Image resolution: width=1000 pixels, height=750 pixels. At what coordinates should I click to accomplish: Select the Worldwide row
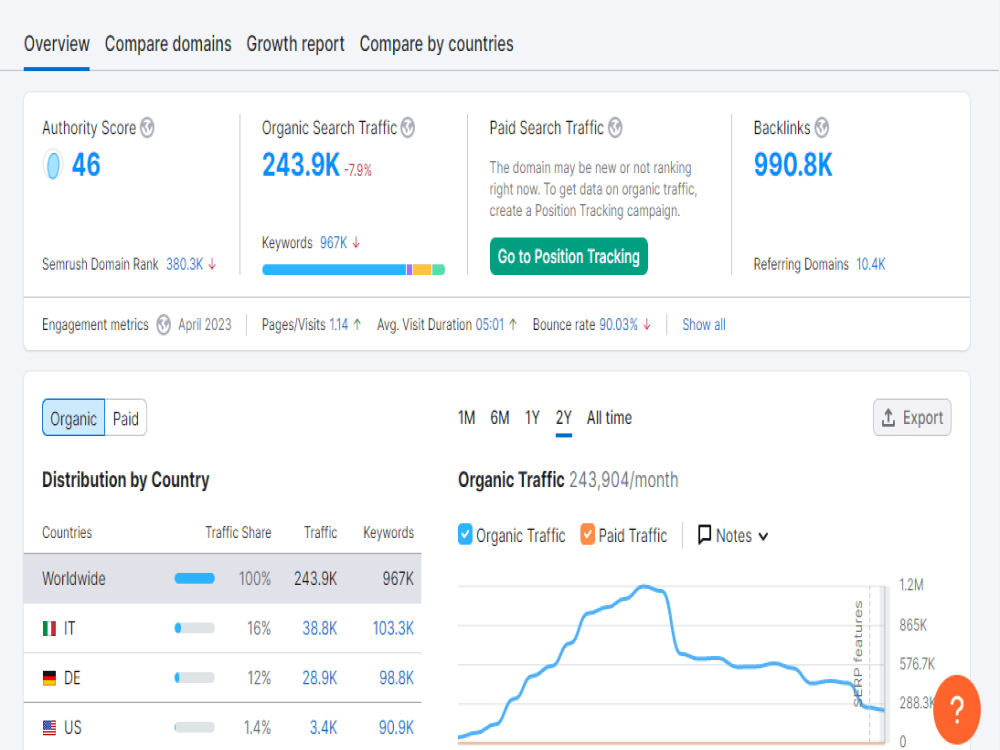click(223, 578)
